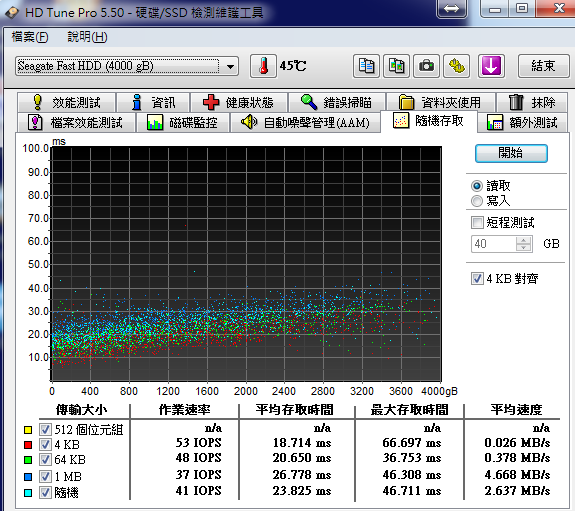Click the red 4 KB color swatch
575x511 pixels.
(28, 445)
